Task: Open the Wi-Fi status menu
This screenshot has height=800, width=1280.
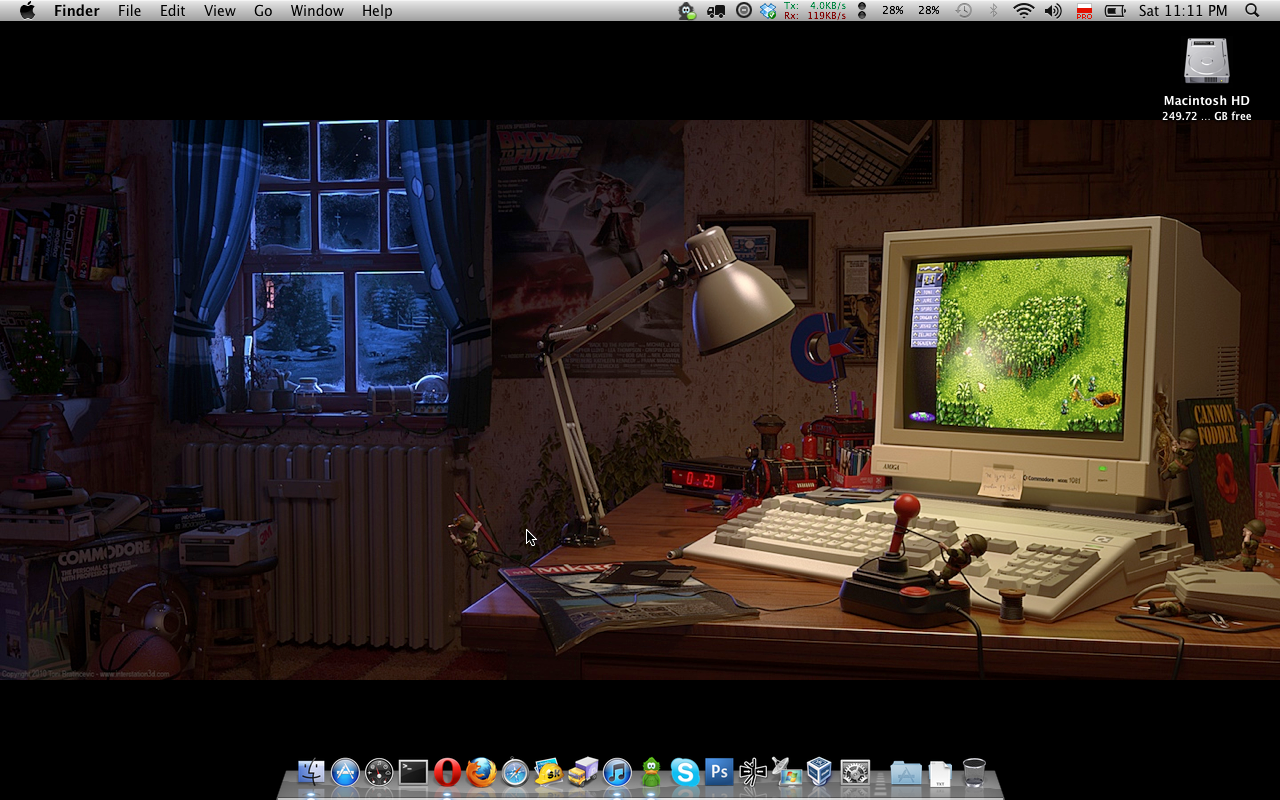Action: 1022,11
